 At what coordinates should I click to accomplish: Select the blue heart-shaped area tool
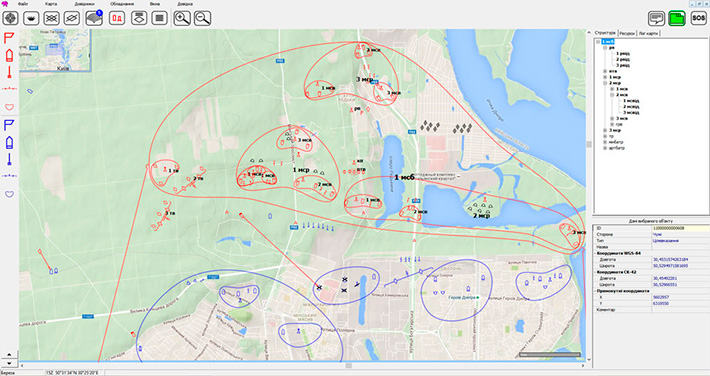[9, 194]
